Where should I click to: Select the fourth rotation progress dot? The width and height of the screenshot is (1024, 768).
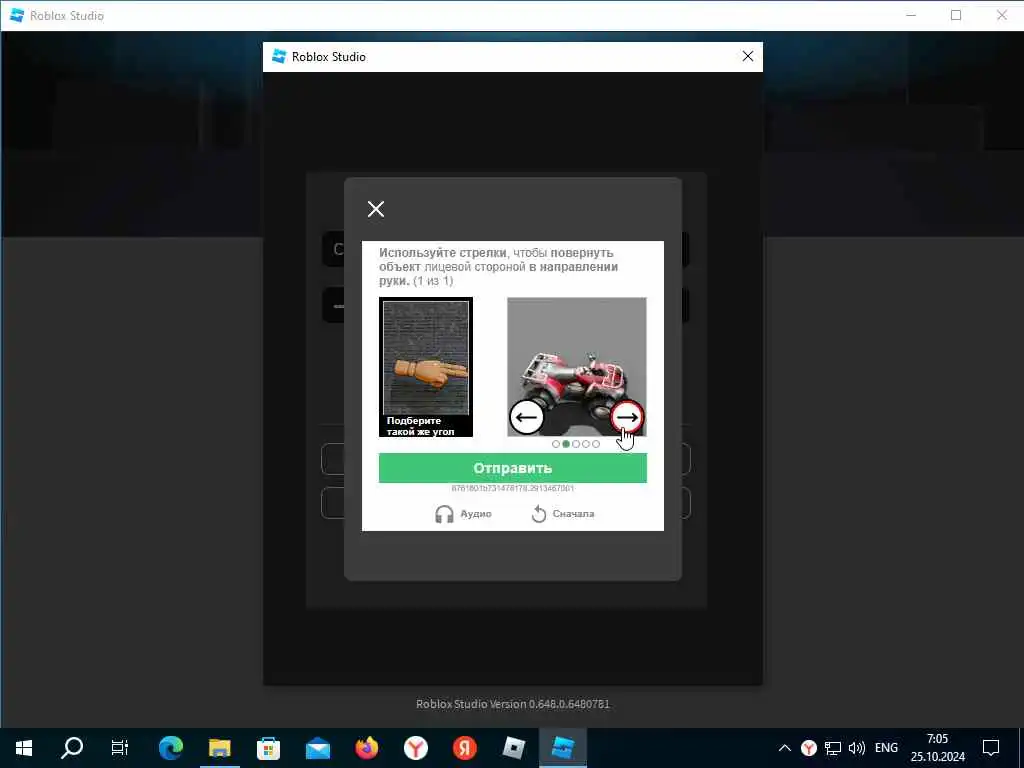586,444
